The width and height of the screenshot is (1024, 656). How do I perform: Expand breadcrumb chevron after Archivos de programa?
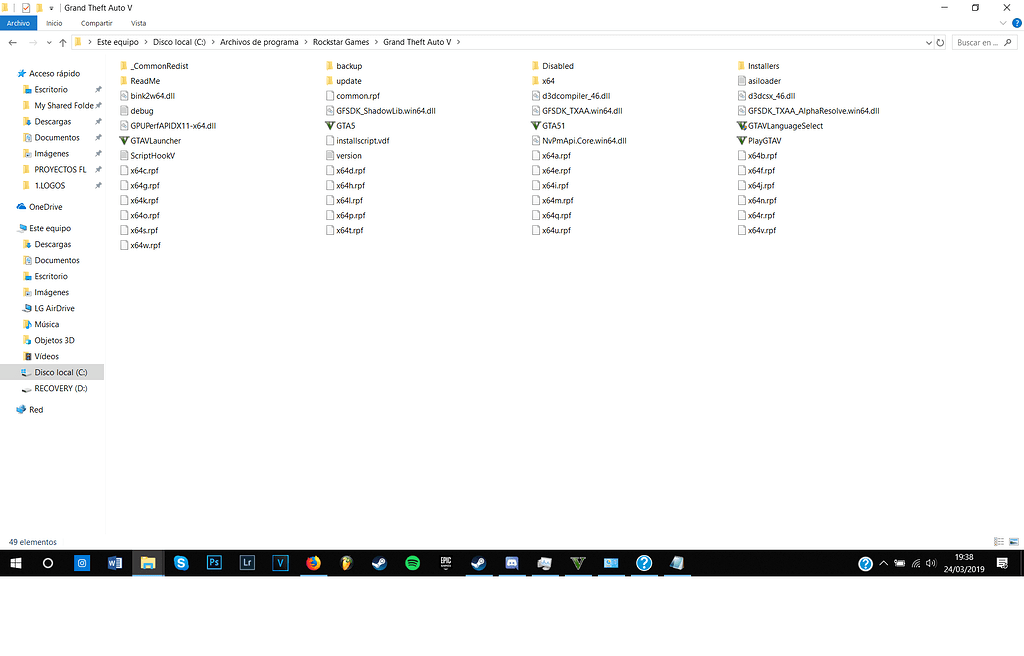(306, 42)
